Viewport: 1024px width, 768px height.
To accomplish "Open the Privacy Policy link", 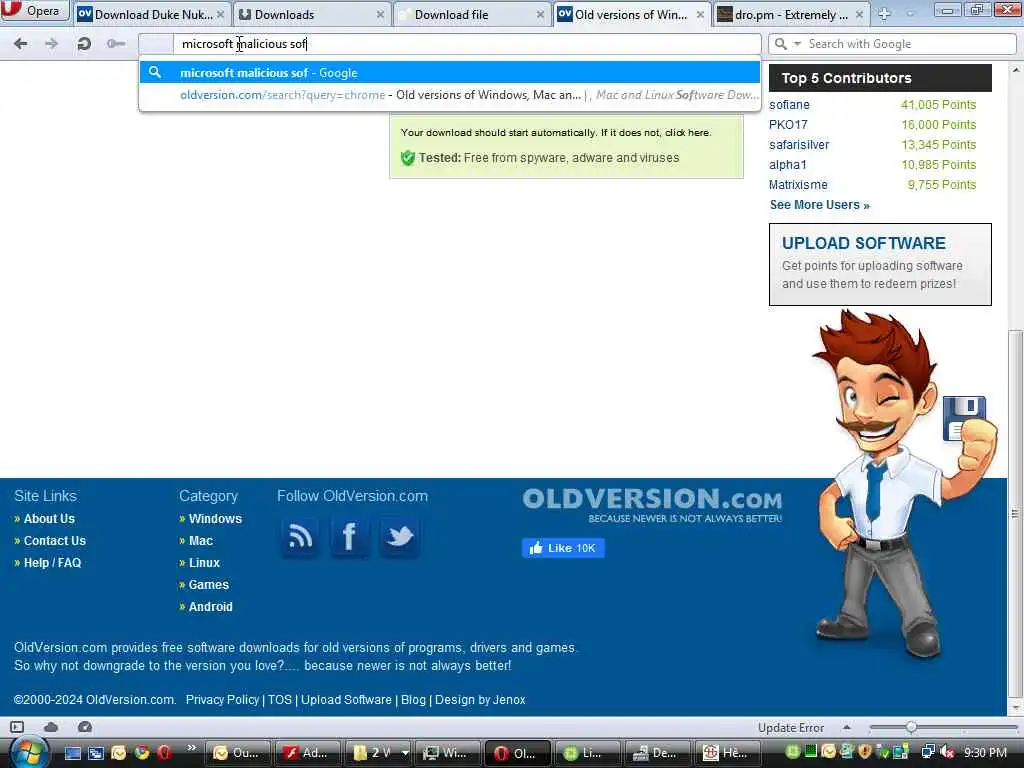I will coord(222,699).
